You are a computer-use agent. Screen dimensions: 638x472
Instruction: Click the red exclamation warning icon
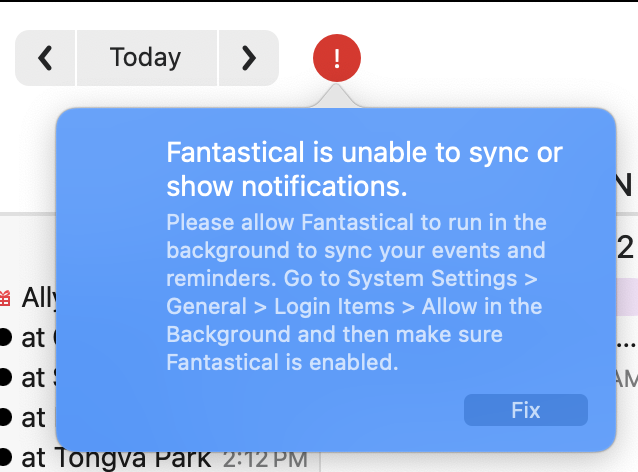point(337,58)
